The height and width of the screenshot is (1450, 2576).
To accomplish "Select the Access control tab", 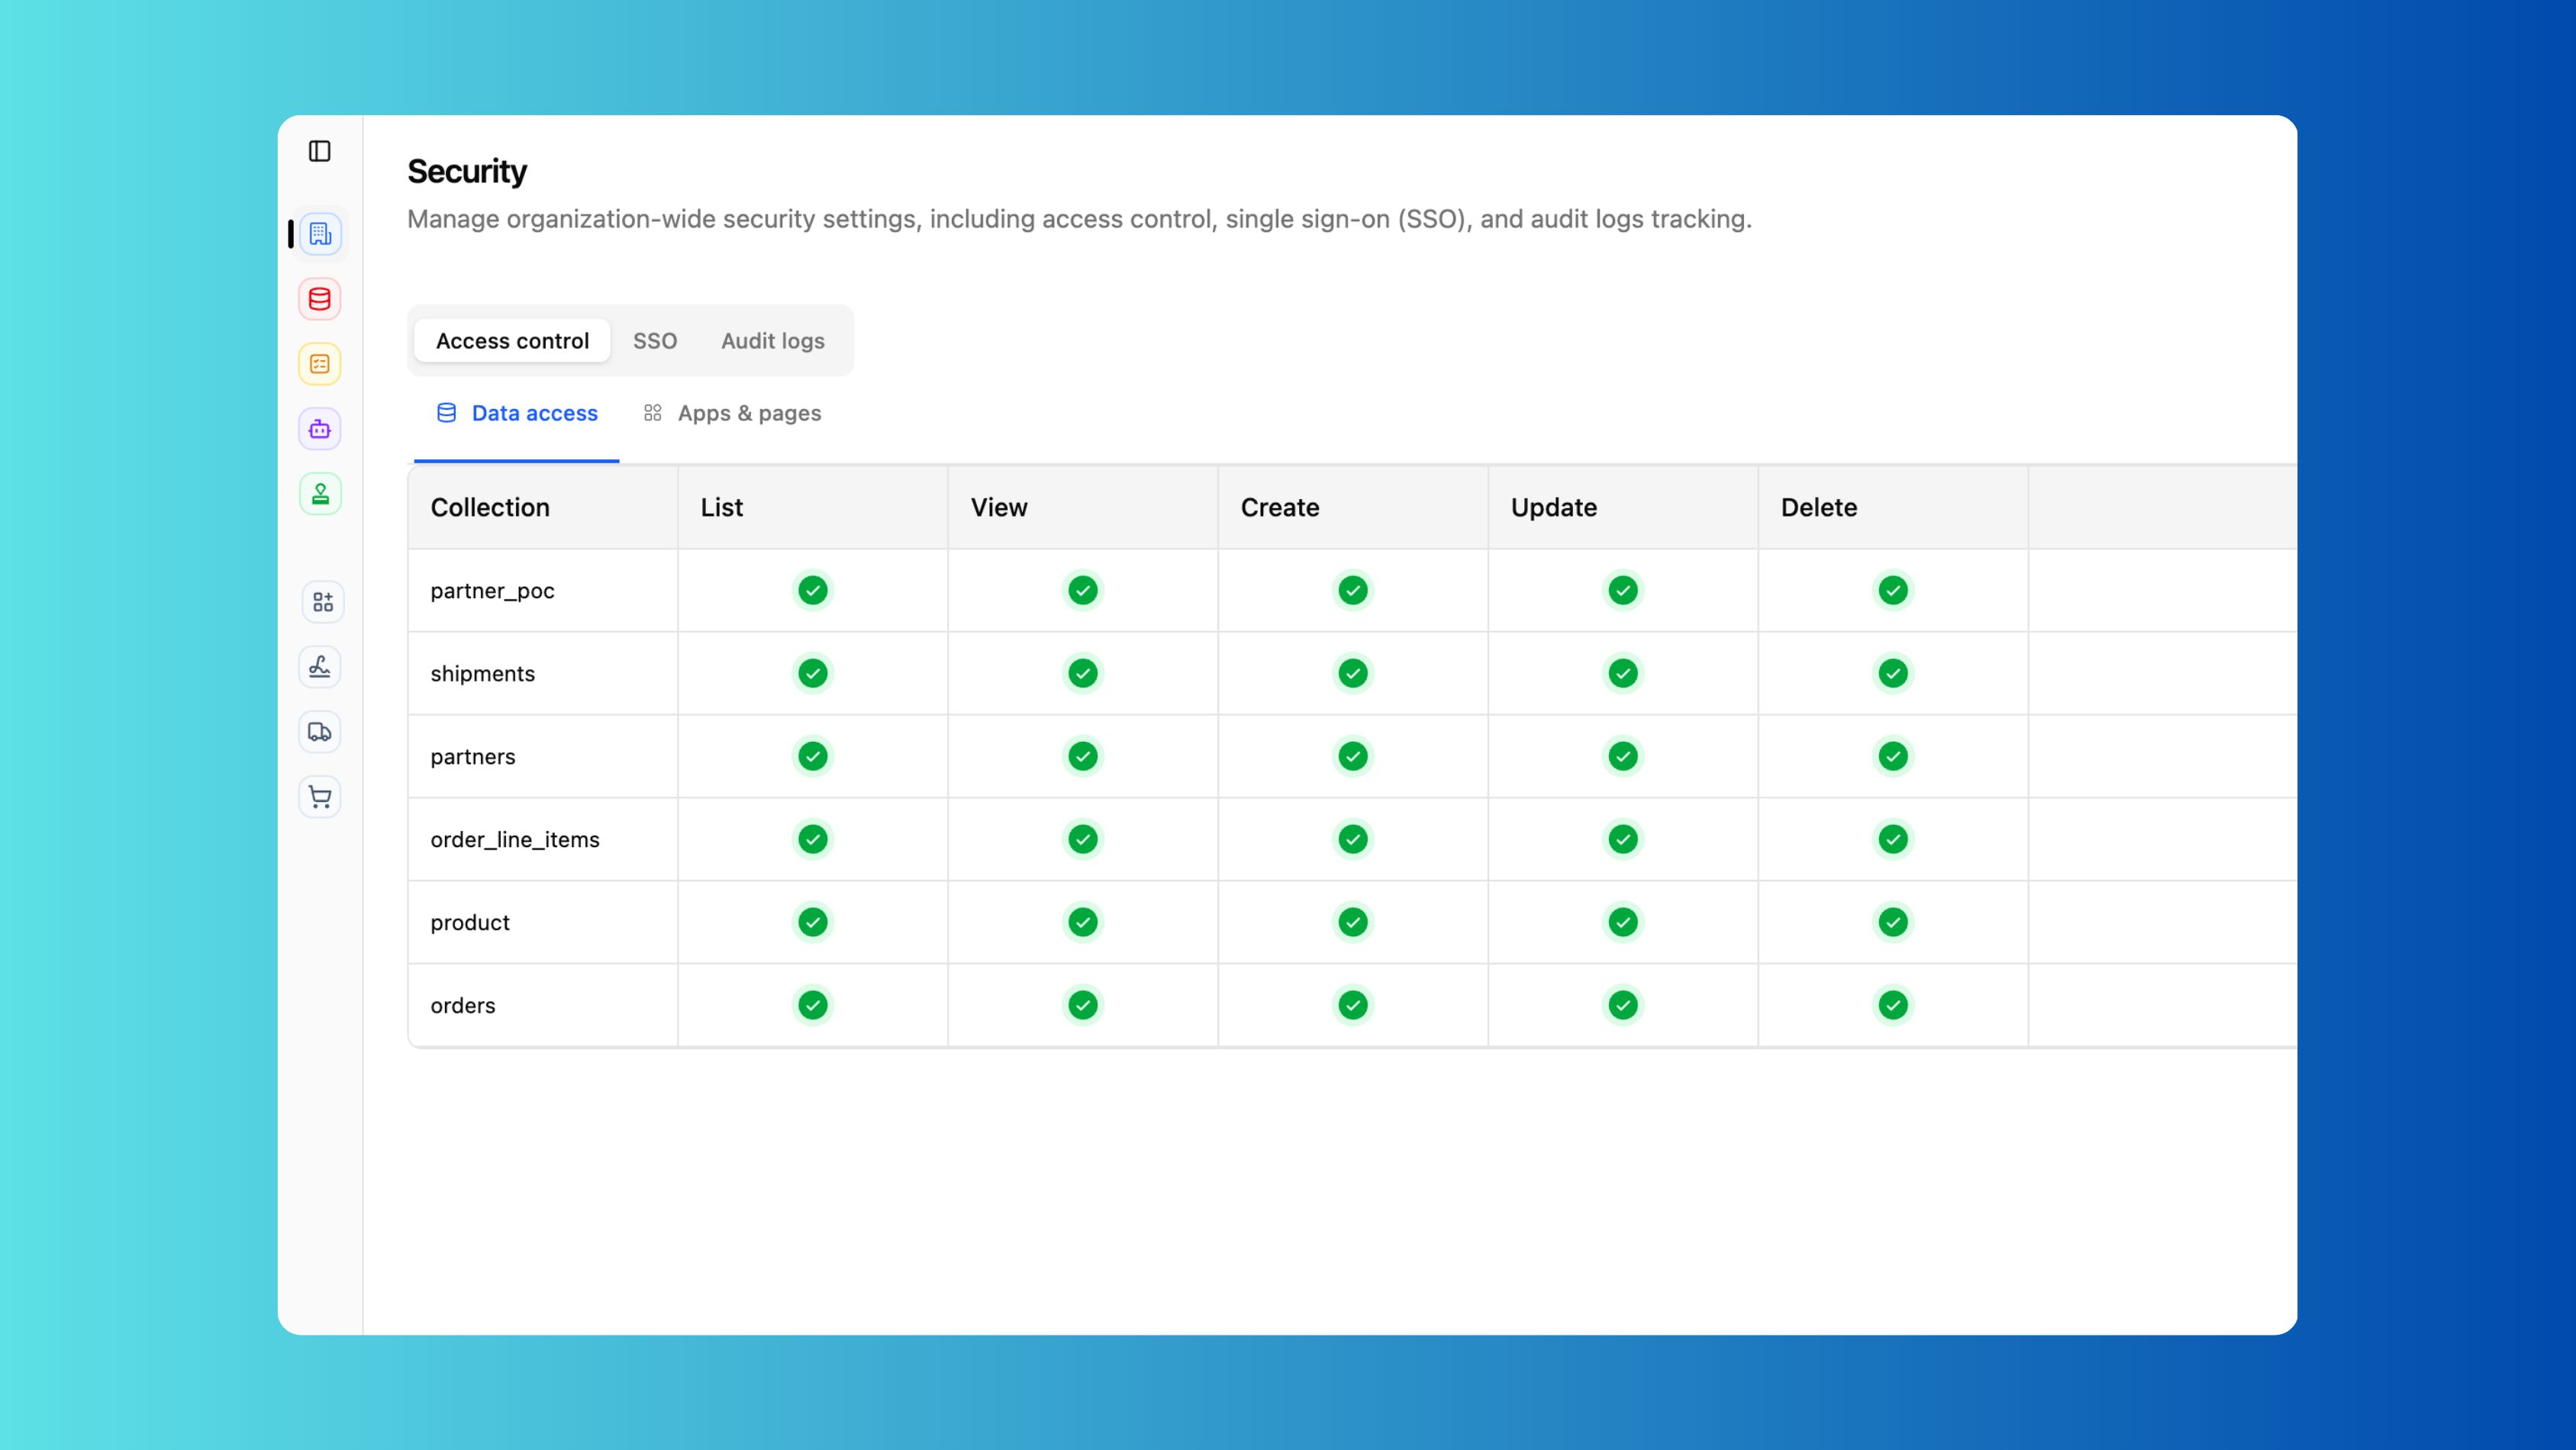I will 512,341.
